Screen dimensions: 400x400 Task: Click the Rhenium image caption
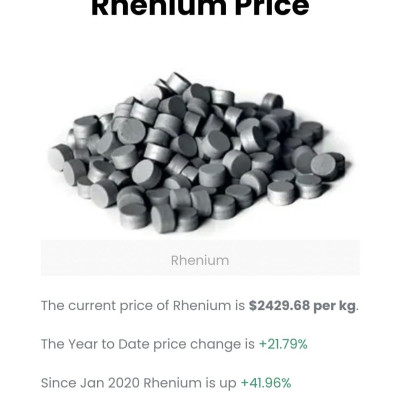click(200, 260)
